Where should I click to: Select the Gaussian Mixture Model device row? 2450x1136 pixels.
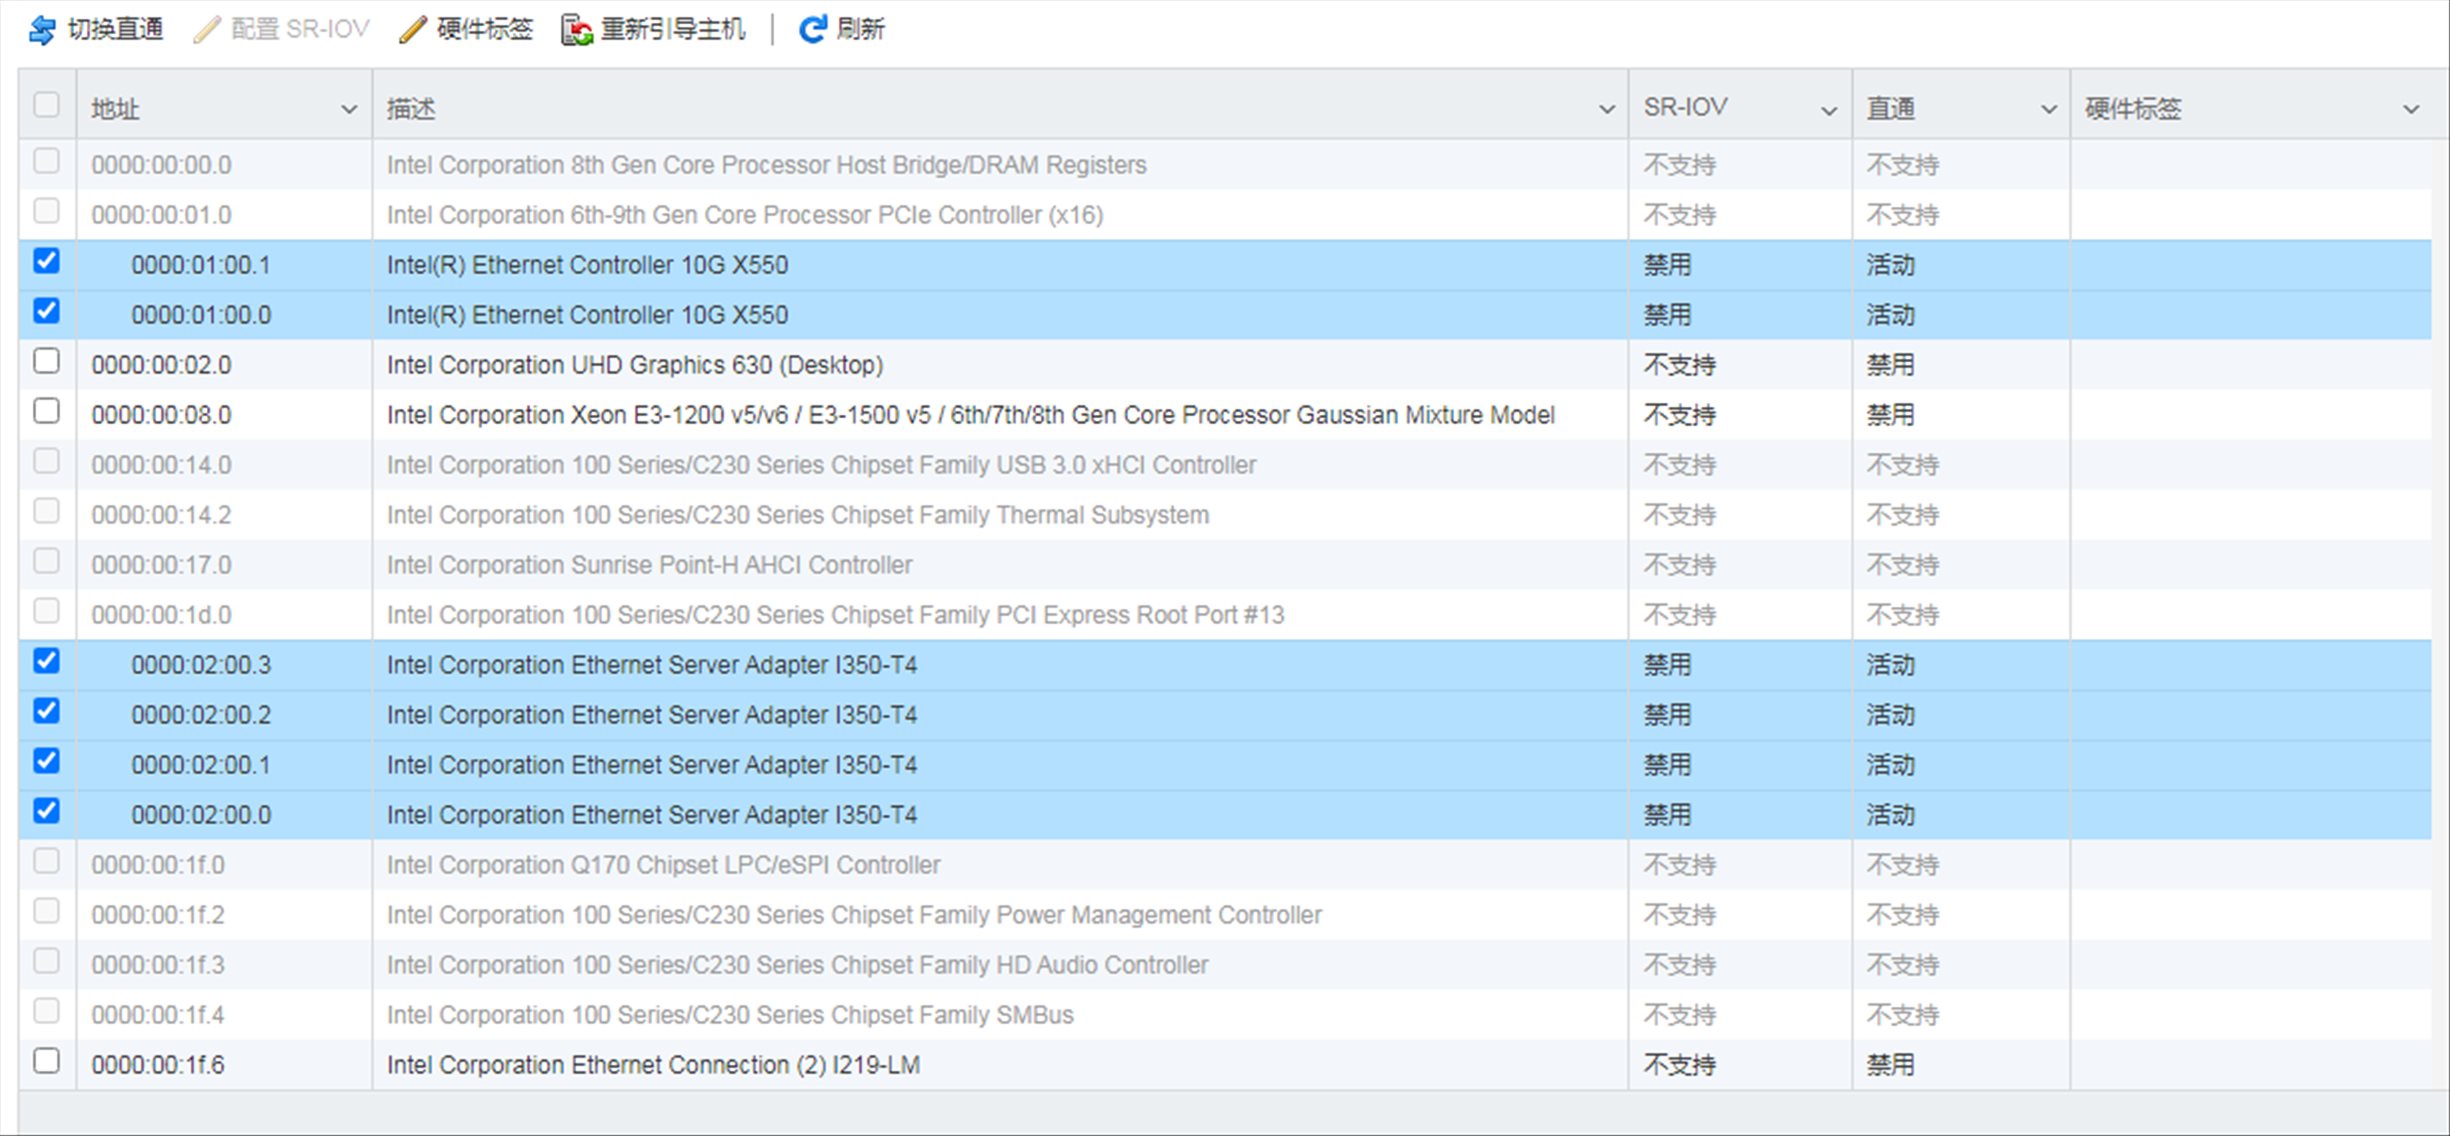click(970, 415)
